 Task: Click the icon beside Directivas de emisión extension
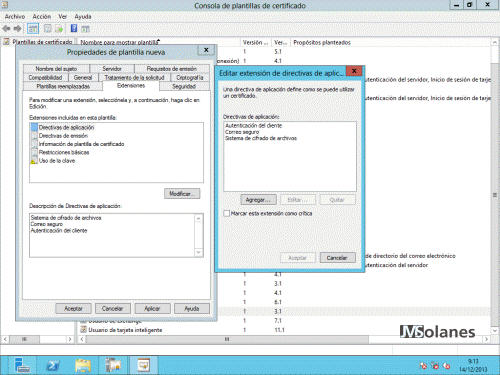(x=34, y=136)
